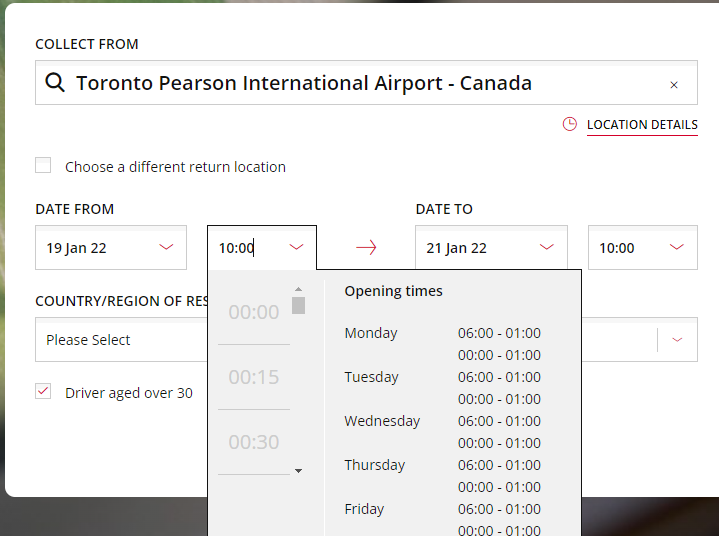Click the search magnifier icon

click(x=56, y=83)
